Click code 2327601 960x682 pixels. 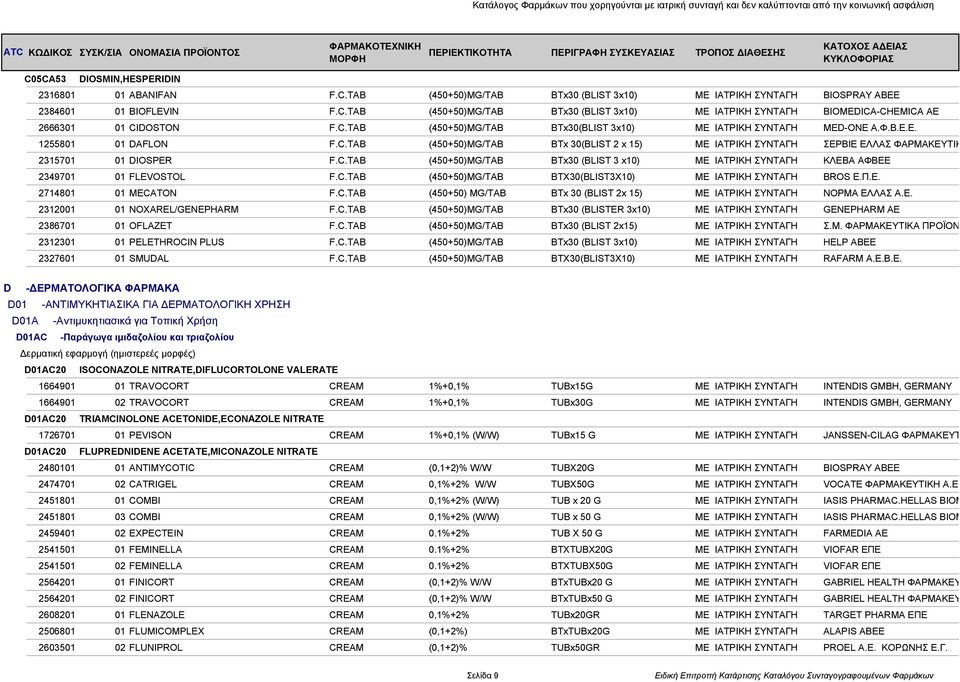tap(56, 258)
